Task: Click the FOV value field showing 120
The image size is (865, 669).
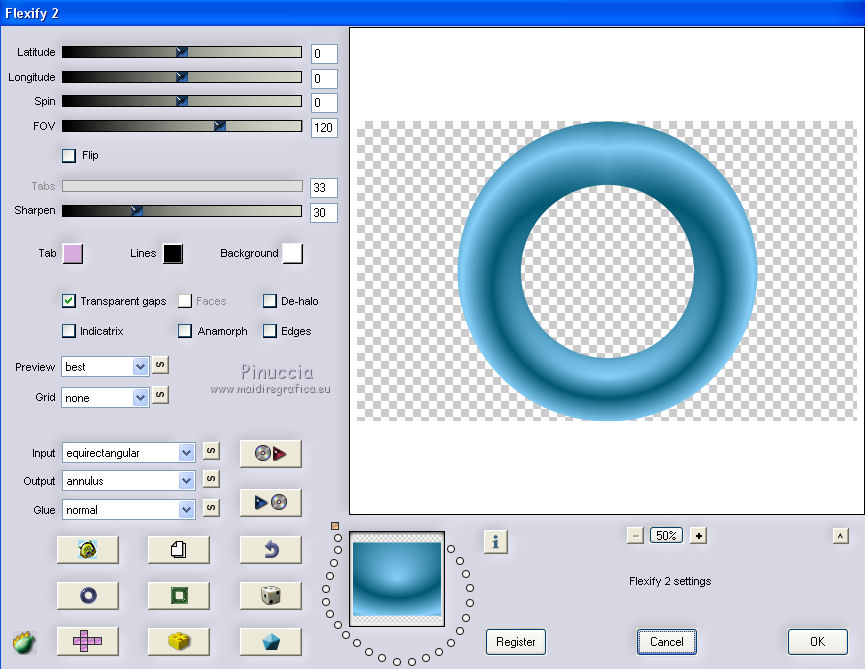Action: coord(324,127)
